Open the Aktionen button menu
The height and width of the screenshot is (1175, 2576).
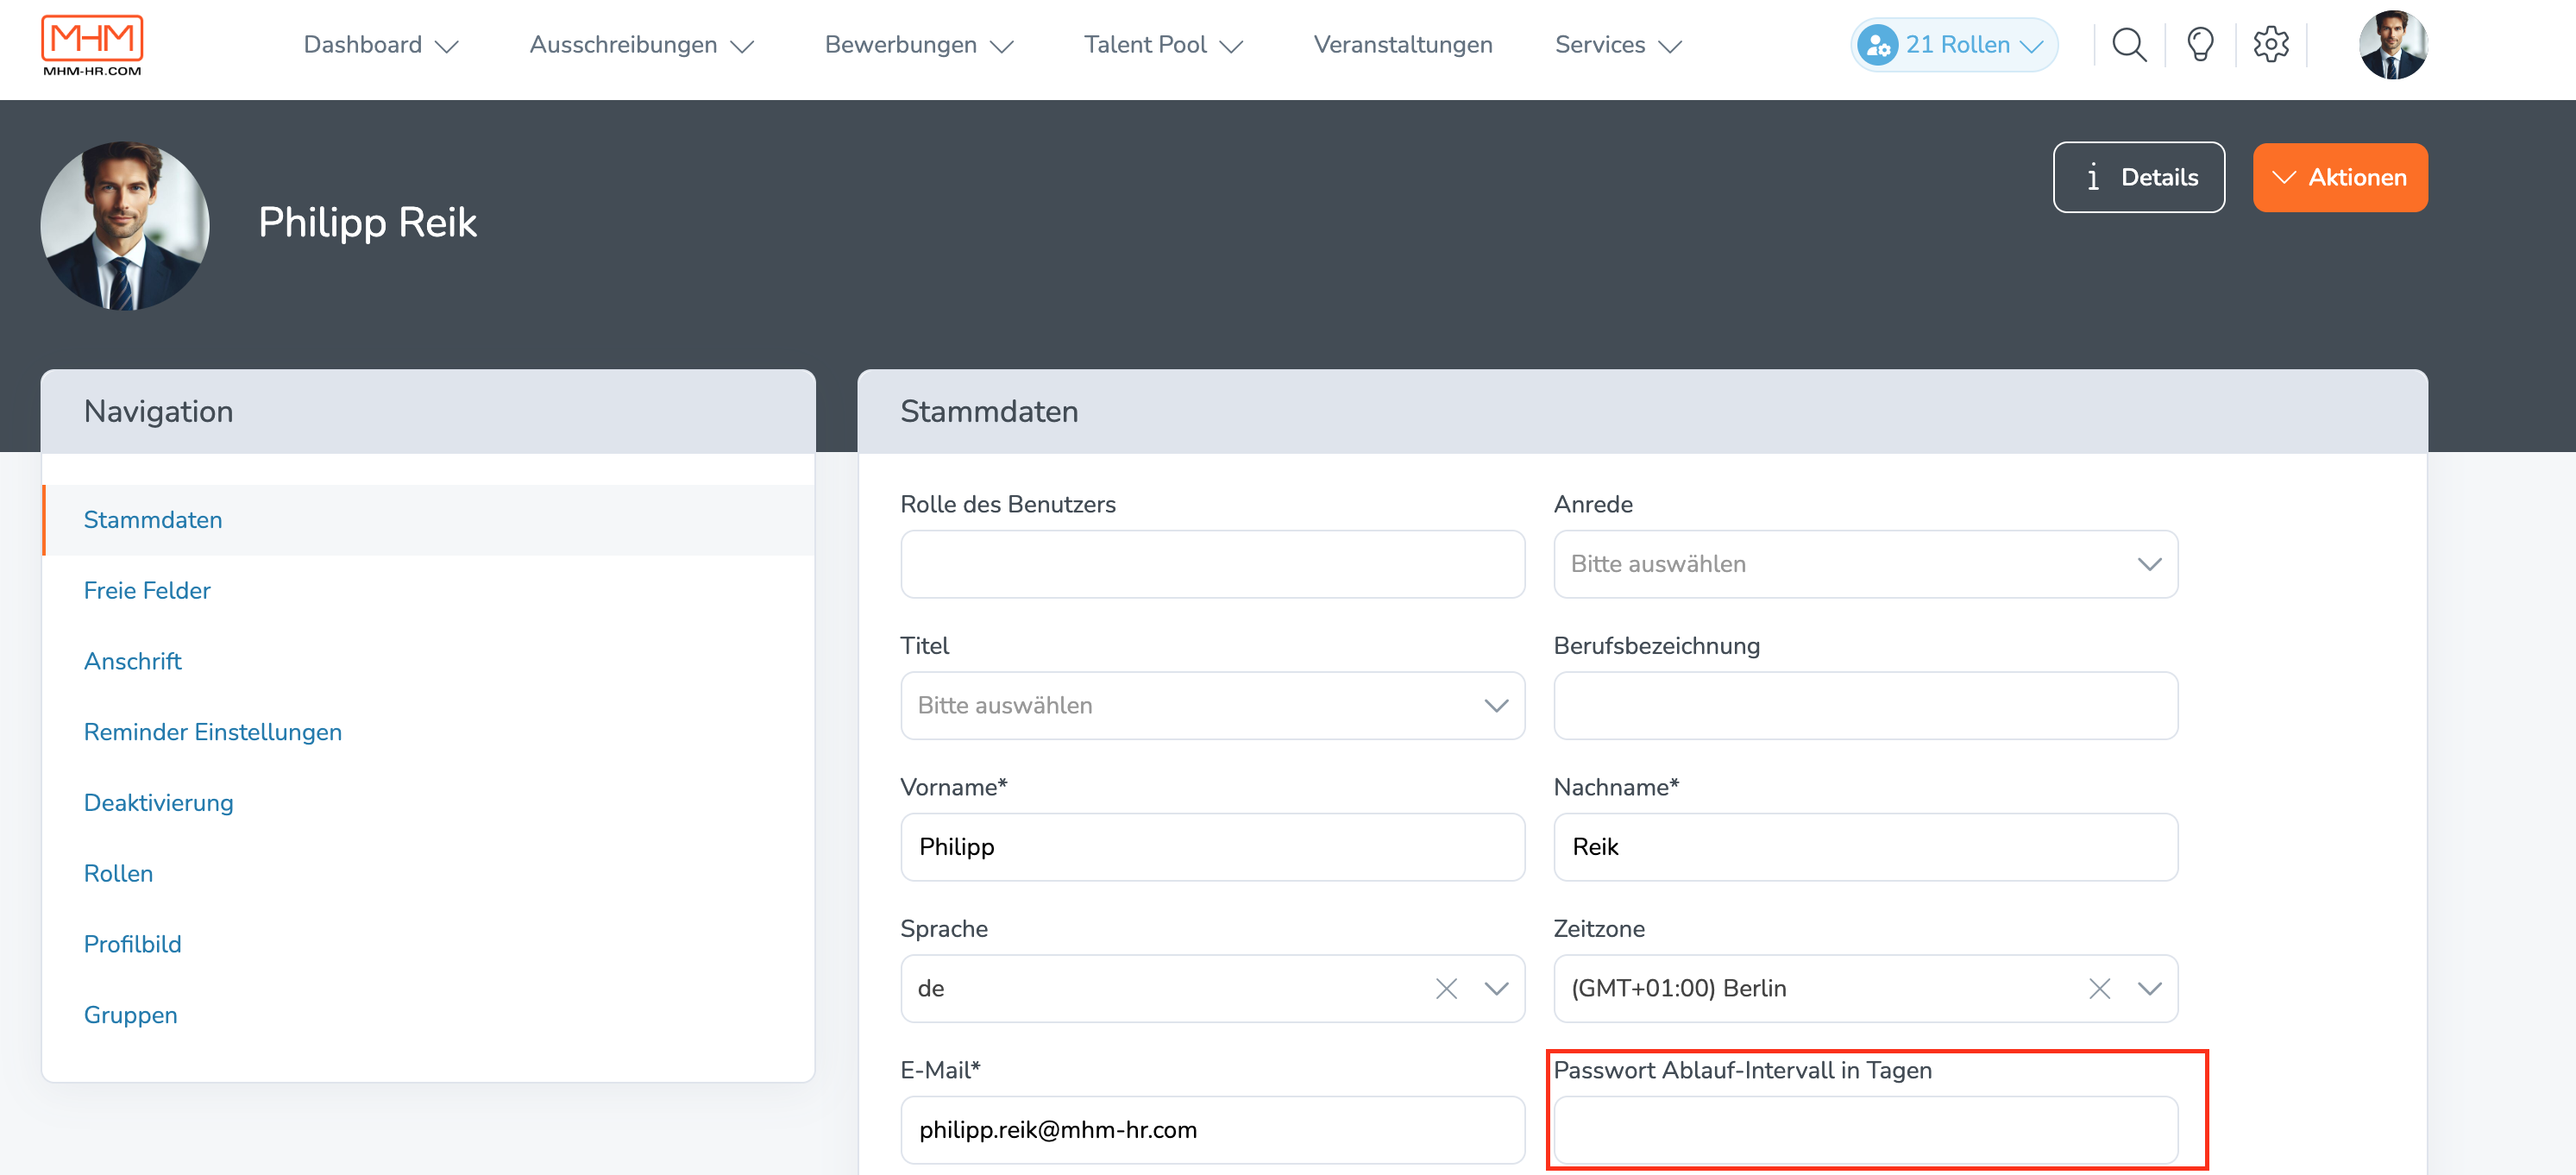(2339, 177)
